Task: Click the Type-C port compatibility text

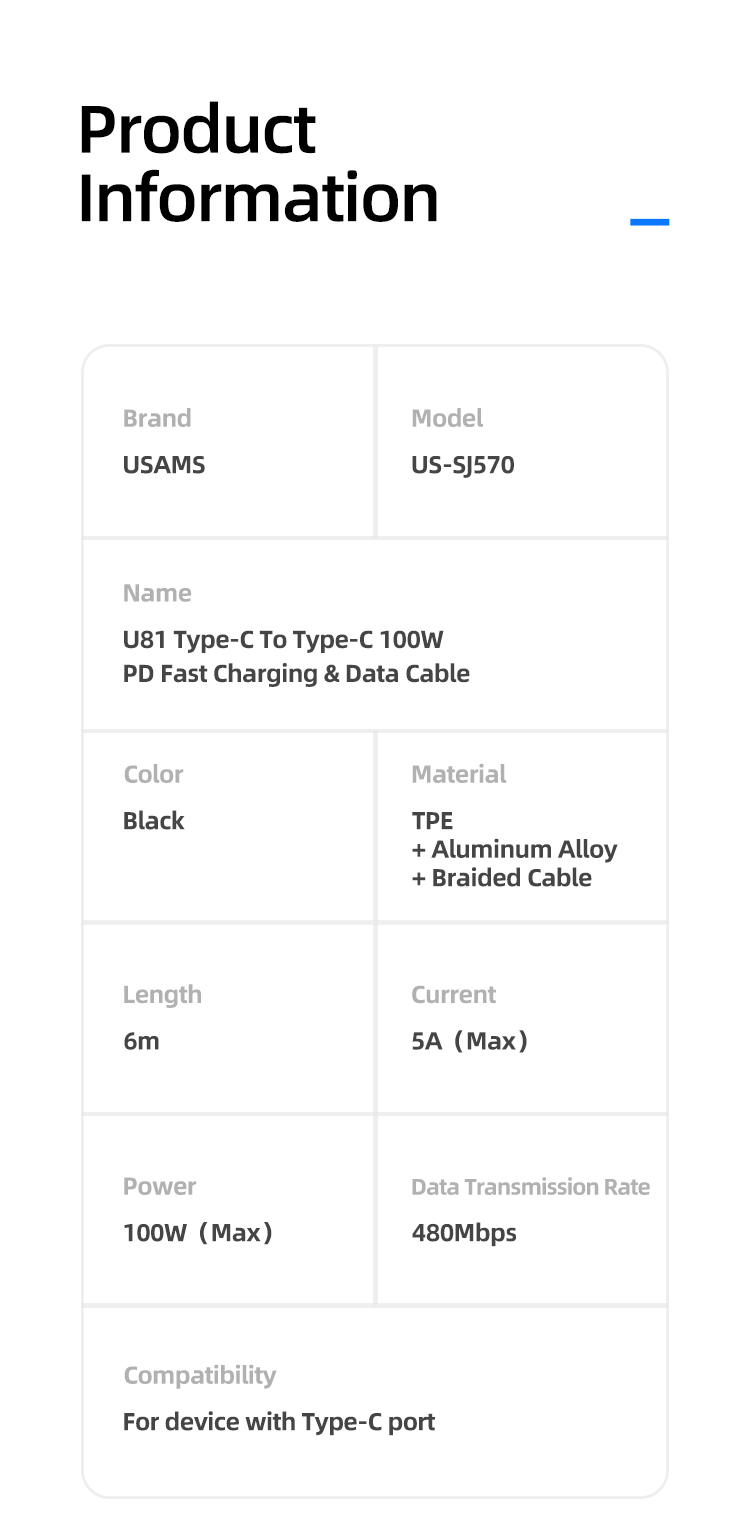Action: pyautogui.click(x=279, y=1421)
